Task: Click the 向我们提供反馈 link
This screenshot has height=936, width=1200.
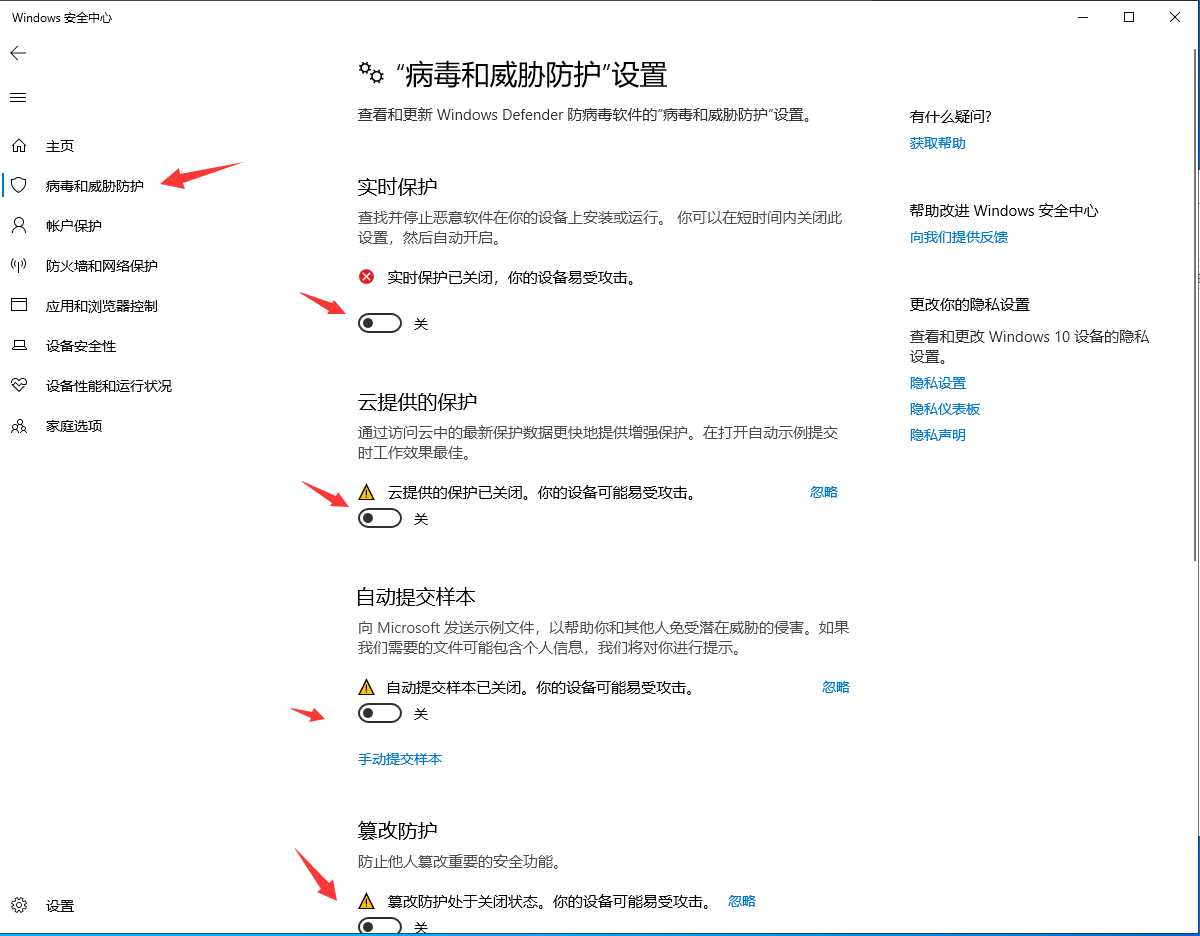Action: 959,237
